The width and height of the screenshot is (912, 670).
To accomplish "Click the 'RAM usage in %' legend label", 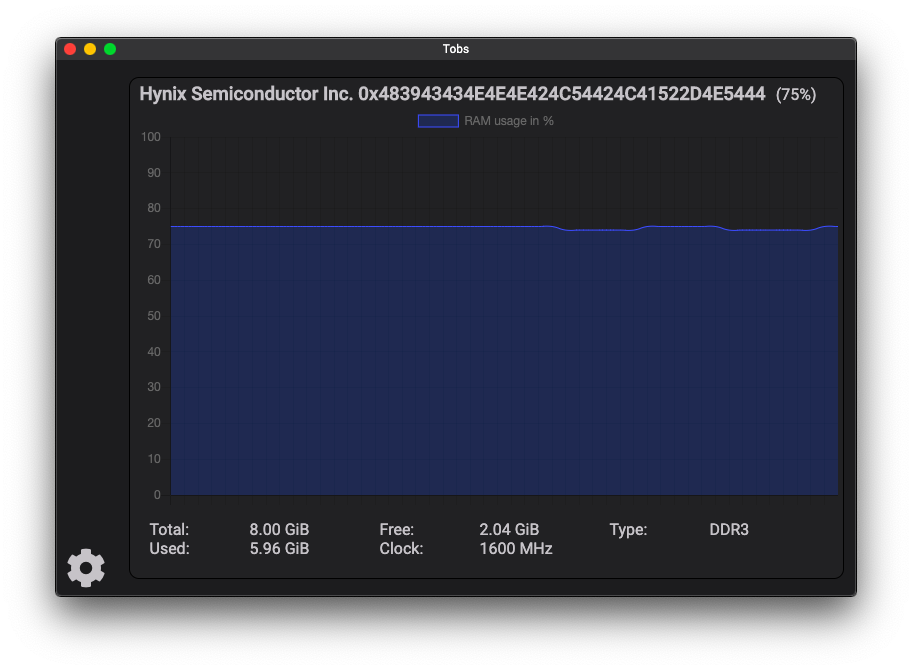I will [x=509, y=121].
